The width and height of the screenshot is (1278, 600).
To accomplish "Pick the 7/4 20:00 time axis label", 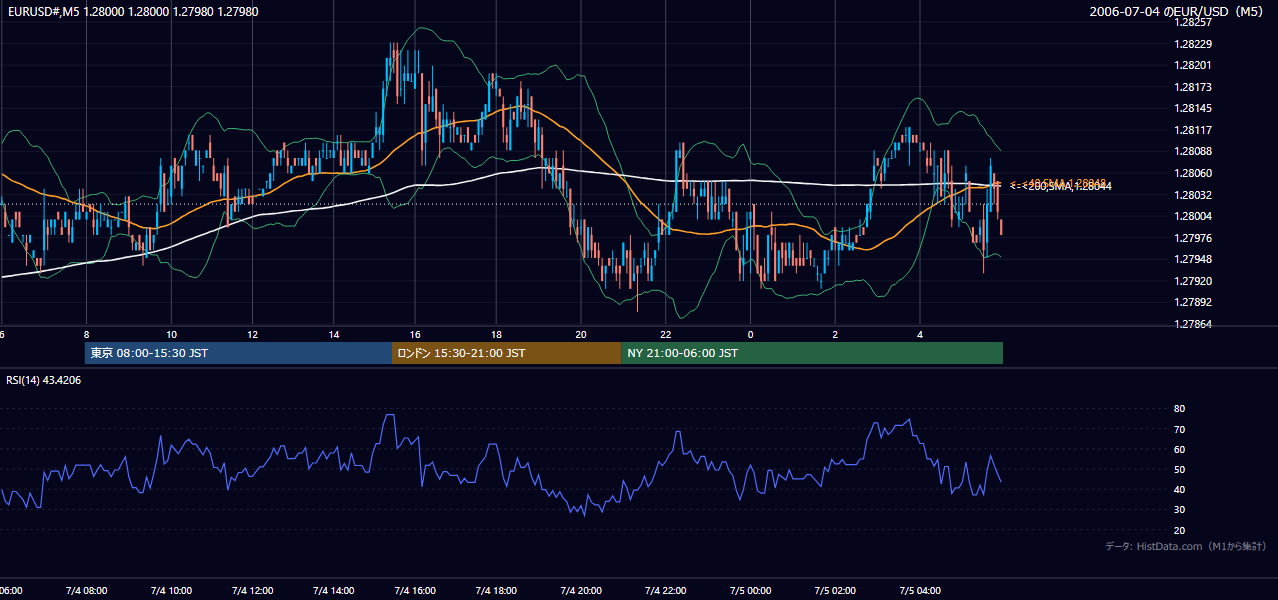I will tap(581, 590).
